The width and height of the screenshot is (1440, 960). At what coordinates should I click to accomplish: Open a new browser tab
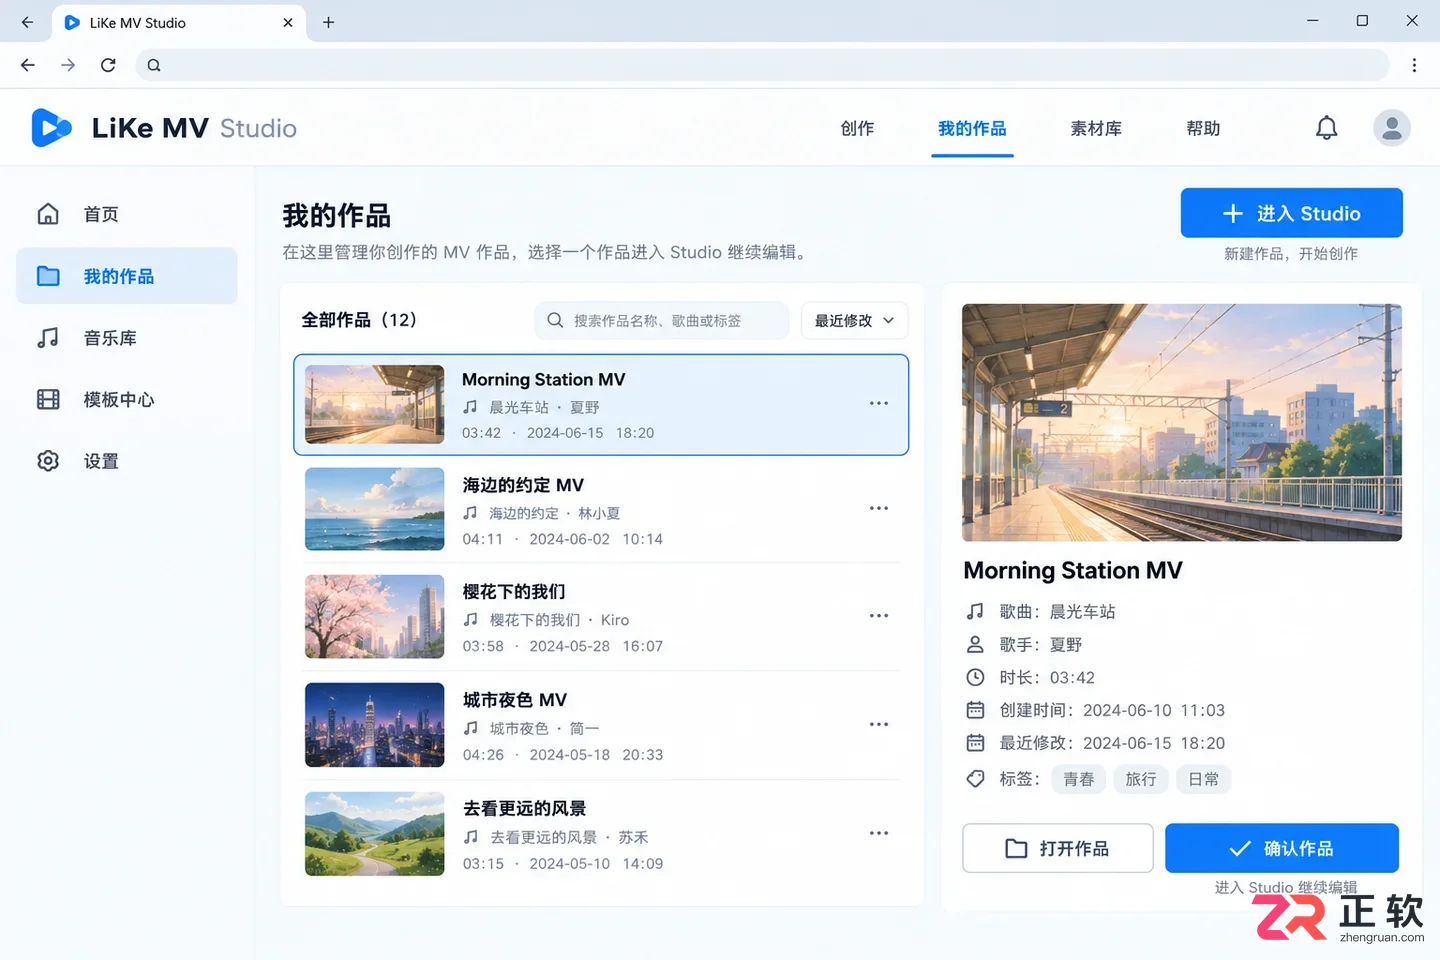(x=328, y=22)
